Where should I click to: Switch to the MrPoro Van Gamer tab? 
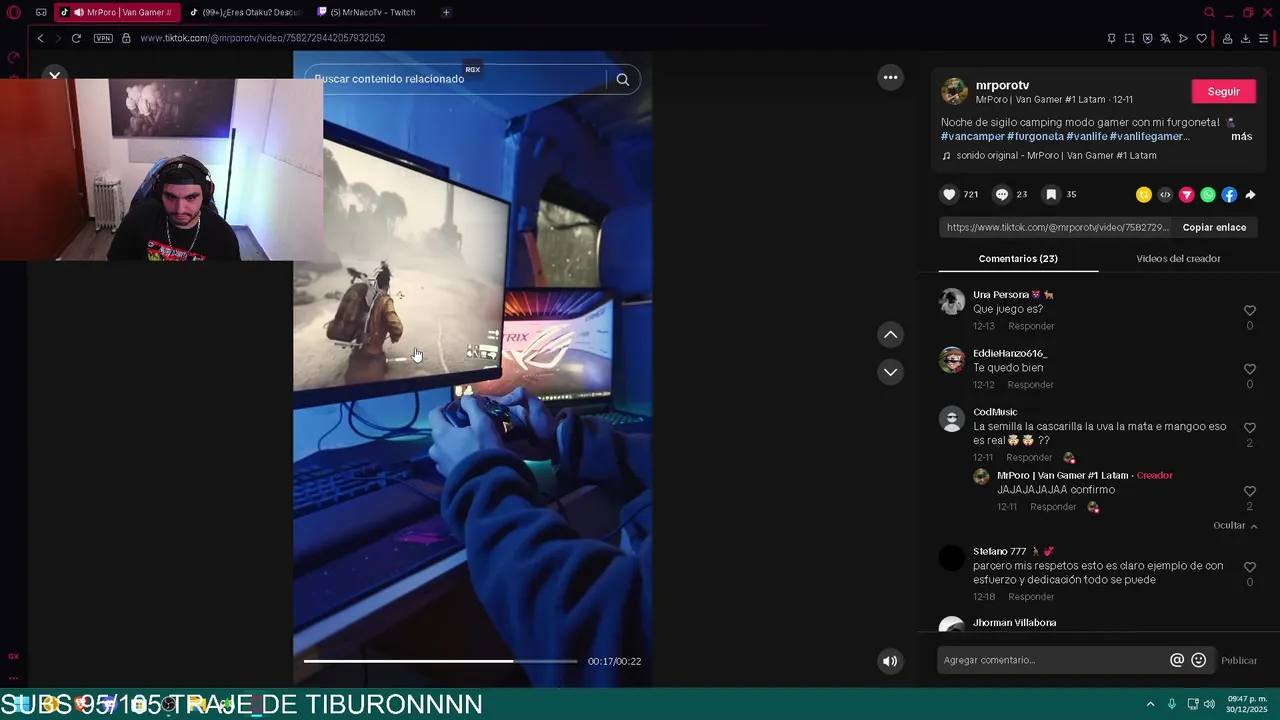point(118,12)
